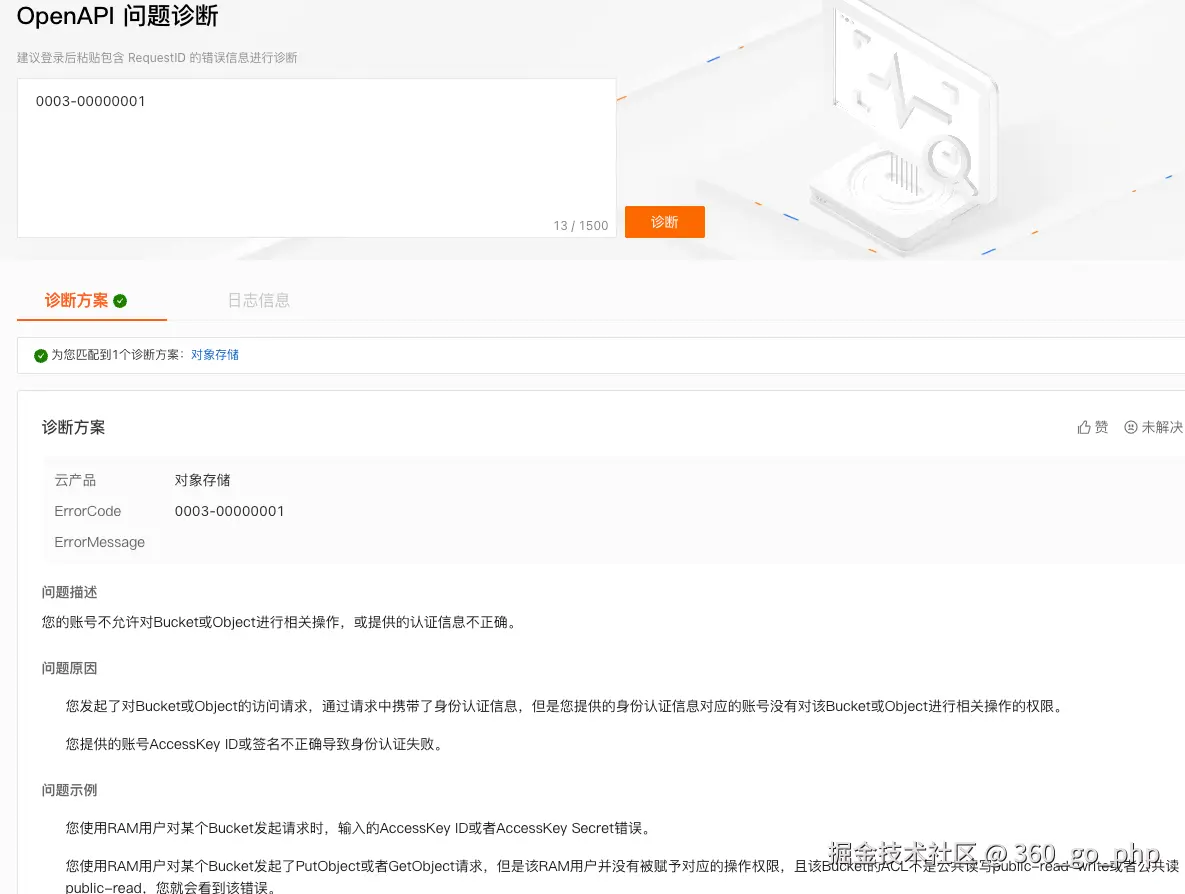Click the sentence starting 您的账号不允许对Bucket
This screenshot has height=894, width=1185.
(x=280, y=622)
